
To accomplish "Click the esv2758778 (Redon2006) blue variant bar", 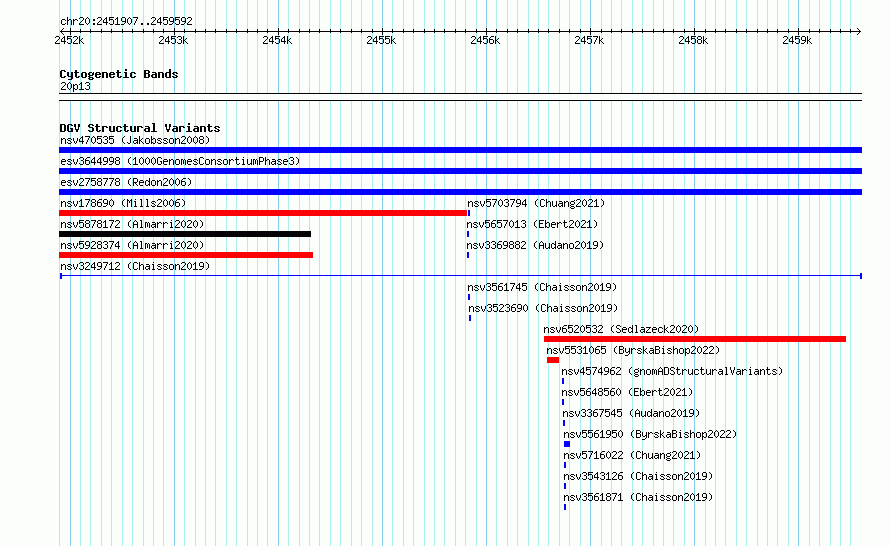I will tap(460, 192).
